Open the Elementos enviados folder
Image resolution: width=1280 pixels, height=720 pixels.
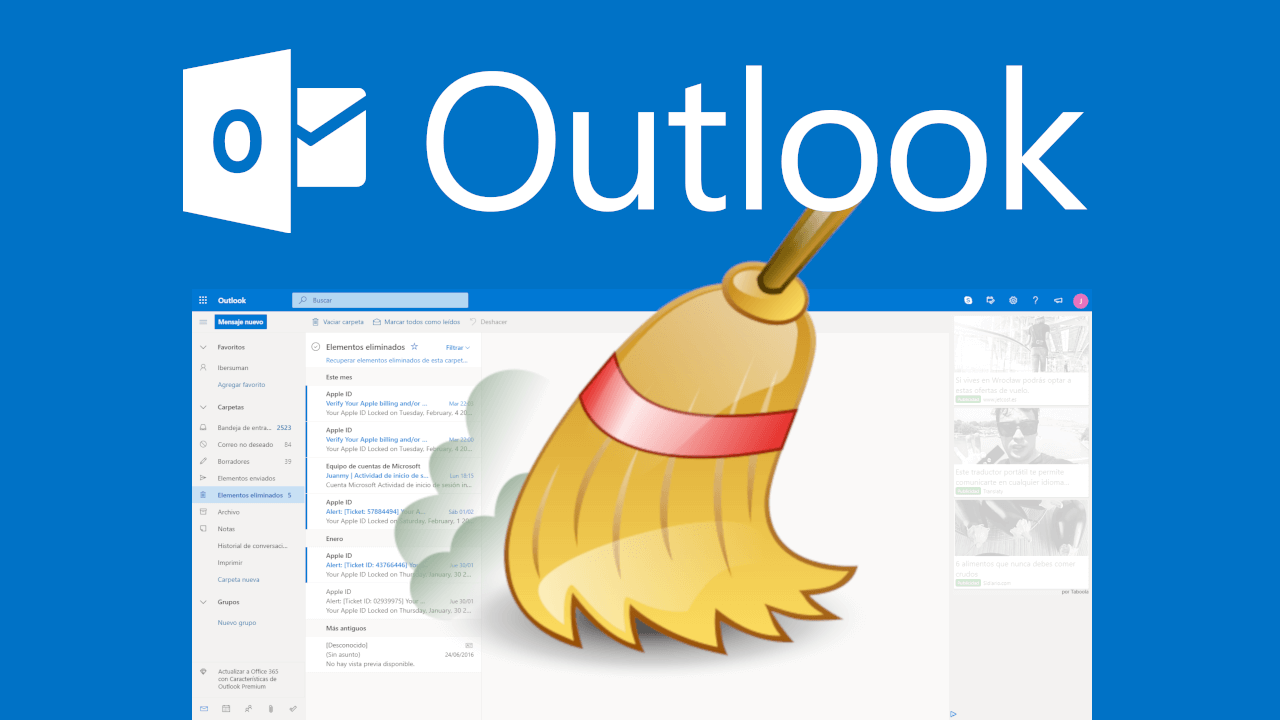(249, 478)
